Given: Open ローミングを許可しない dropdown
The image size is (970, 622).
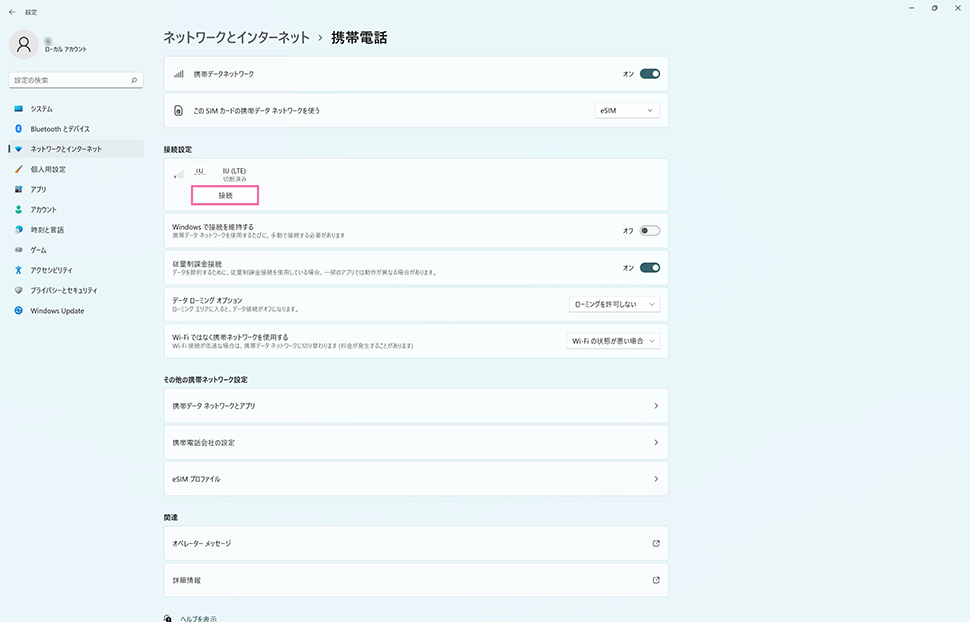Looking at the screenshot, I should tap(613, 304).
